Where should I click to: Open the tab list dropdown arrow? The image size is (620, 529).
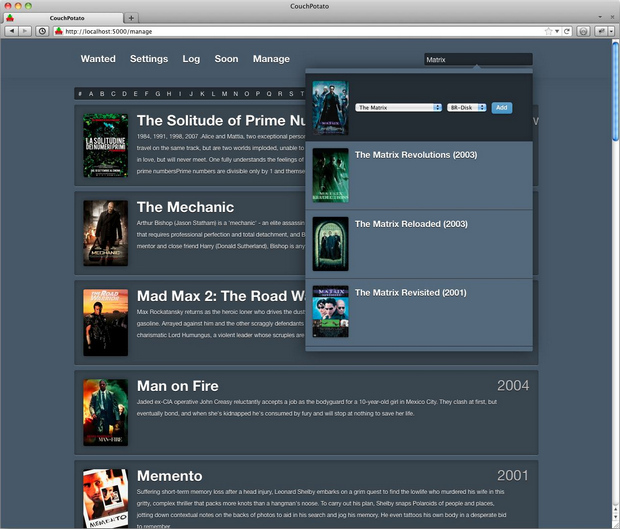(x=600, y=17)
